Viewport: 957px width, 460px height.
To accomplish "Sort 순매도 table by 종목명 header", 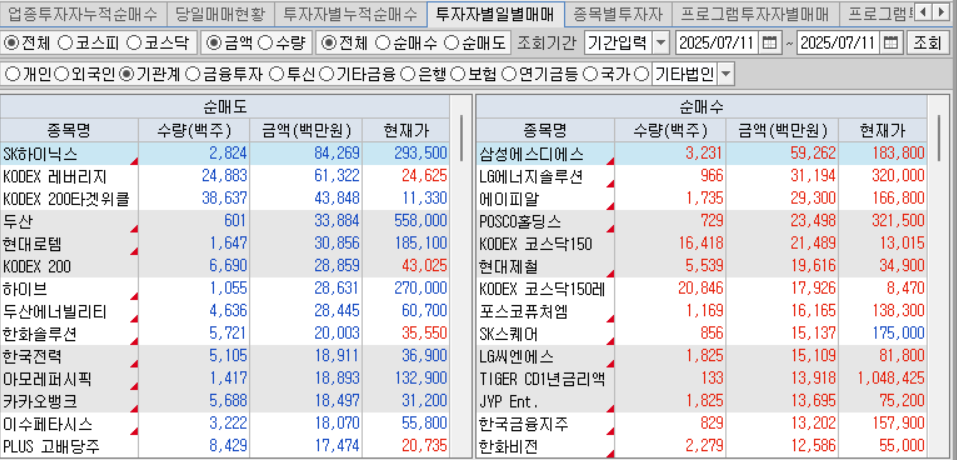I will point(70,130).
